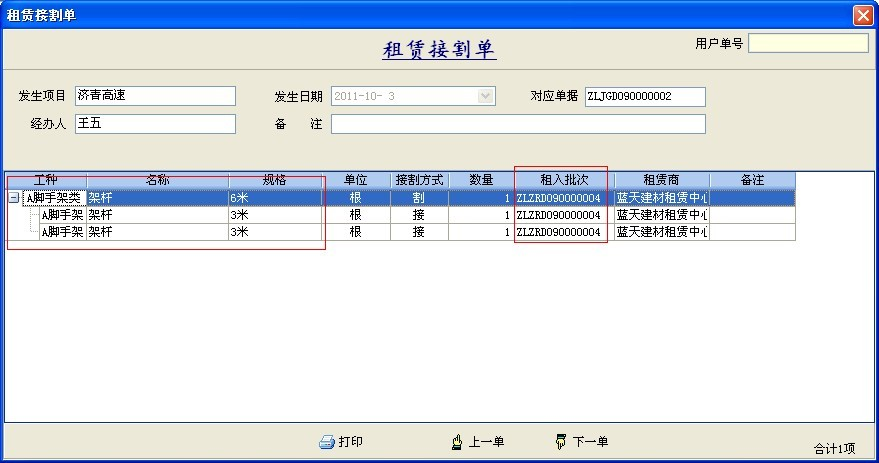
Task: Click the 名称 column header
Action: pos(158,180)
